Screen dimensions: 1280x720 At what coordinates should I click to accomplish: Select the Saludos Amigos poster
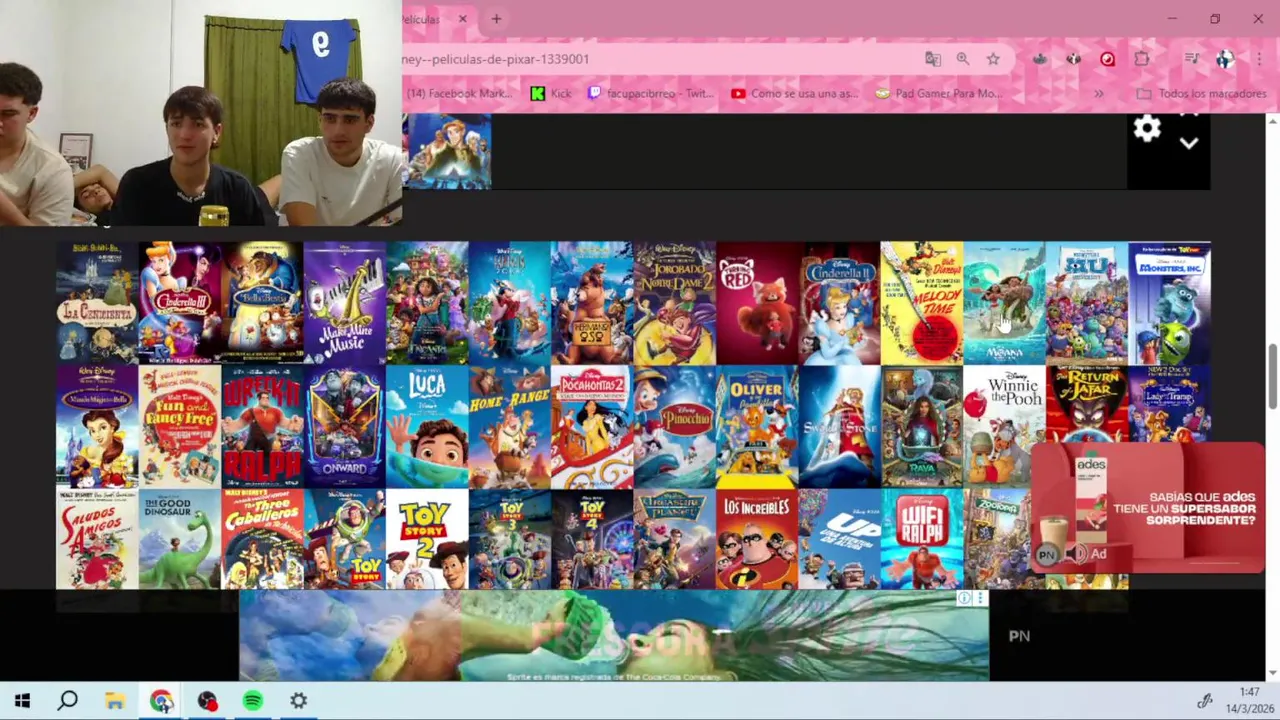tap(97, 539)
